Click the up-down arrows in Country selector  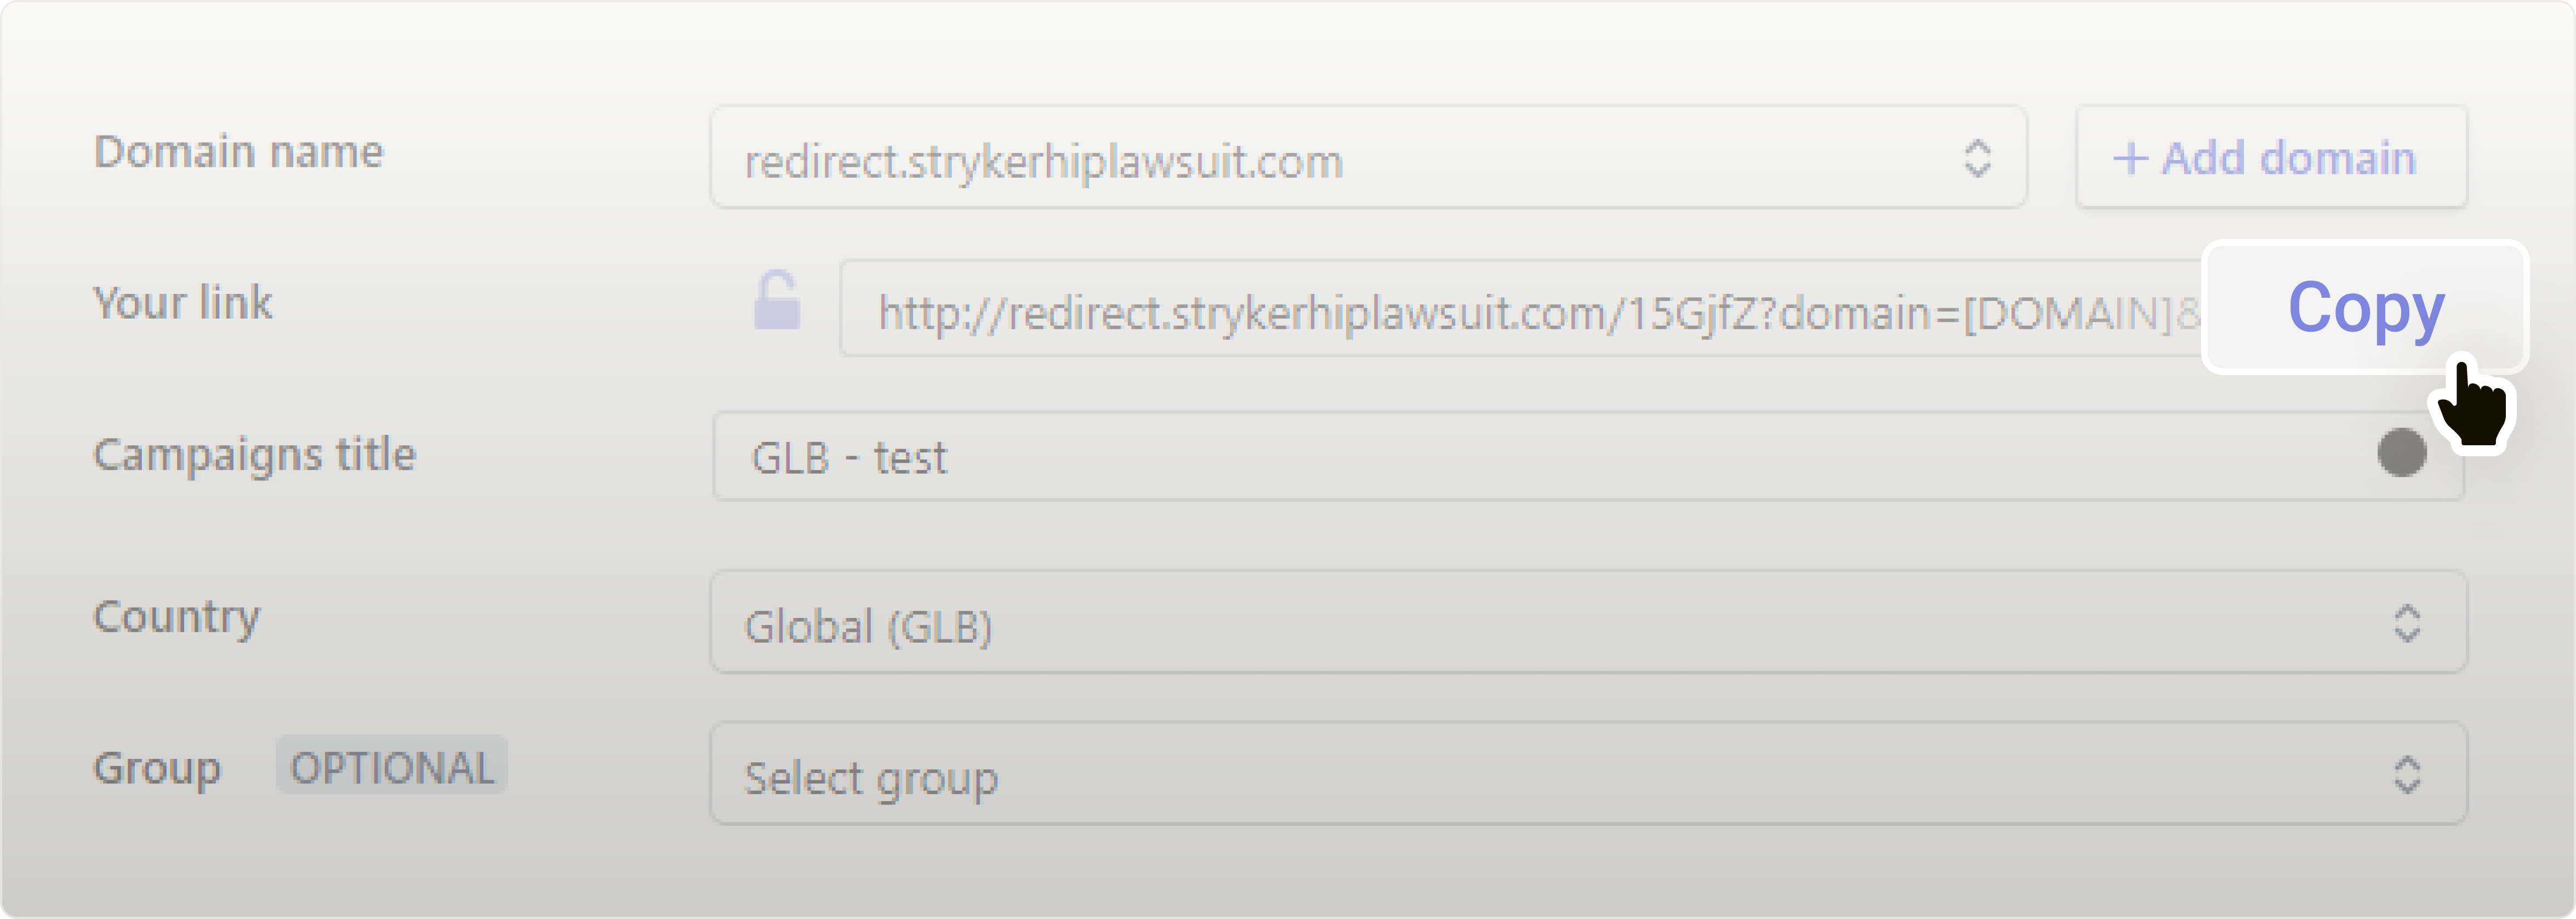click(x=2406, y=623)
